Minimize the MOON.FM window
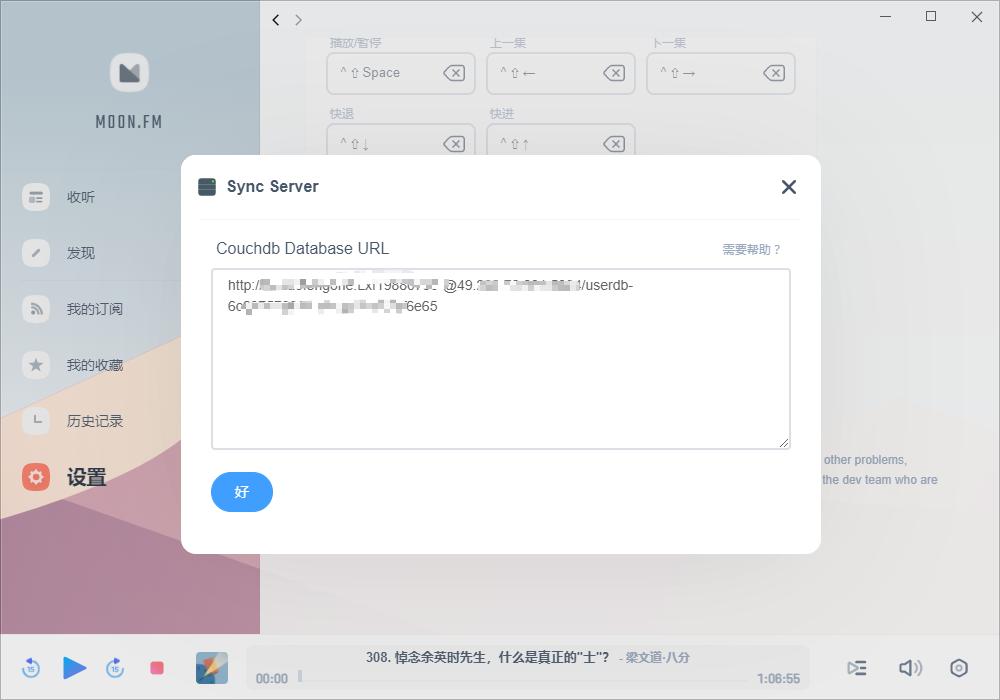1000x700 pixels. (x=885, y=17)
